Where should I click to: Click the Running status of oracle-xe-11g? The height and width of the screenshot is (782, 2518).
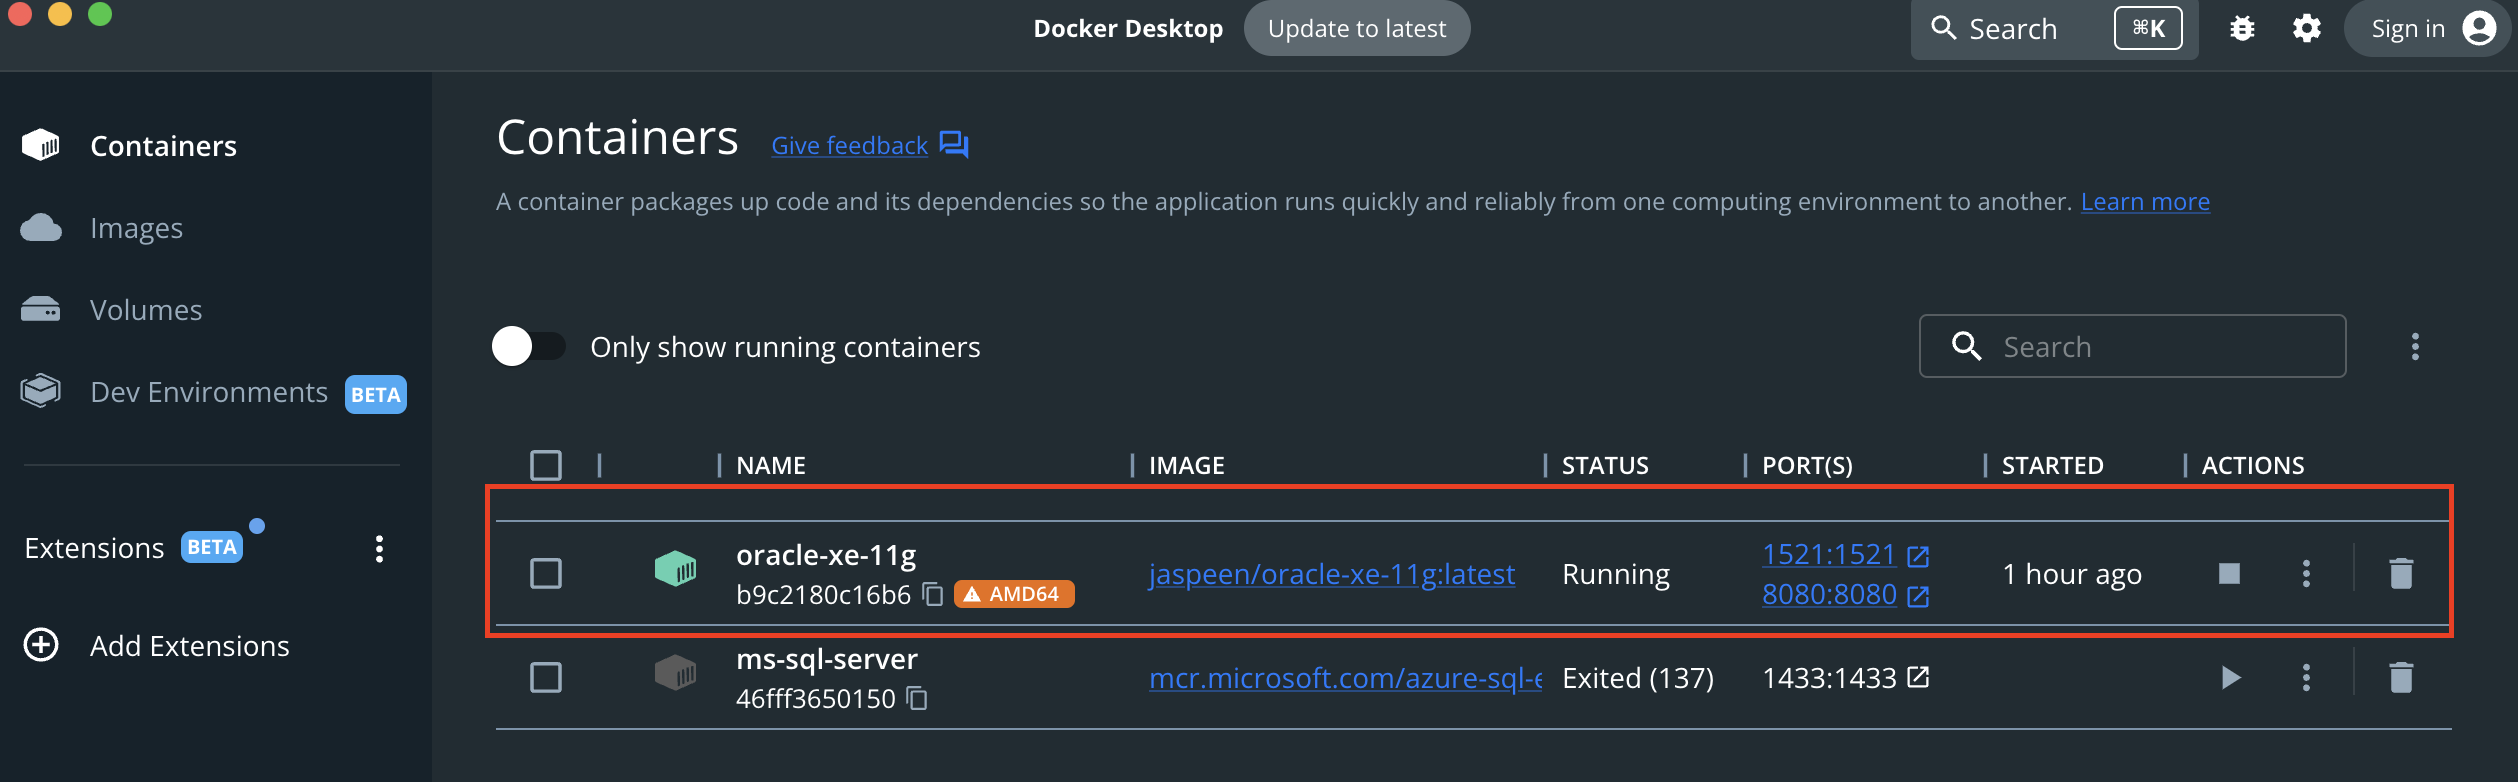pyautogui.click(x=1616, y=574)
